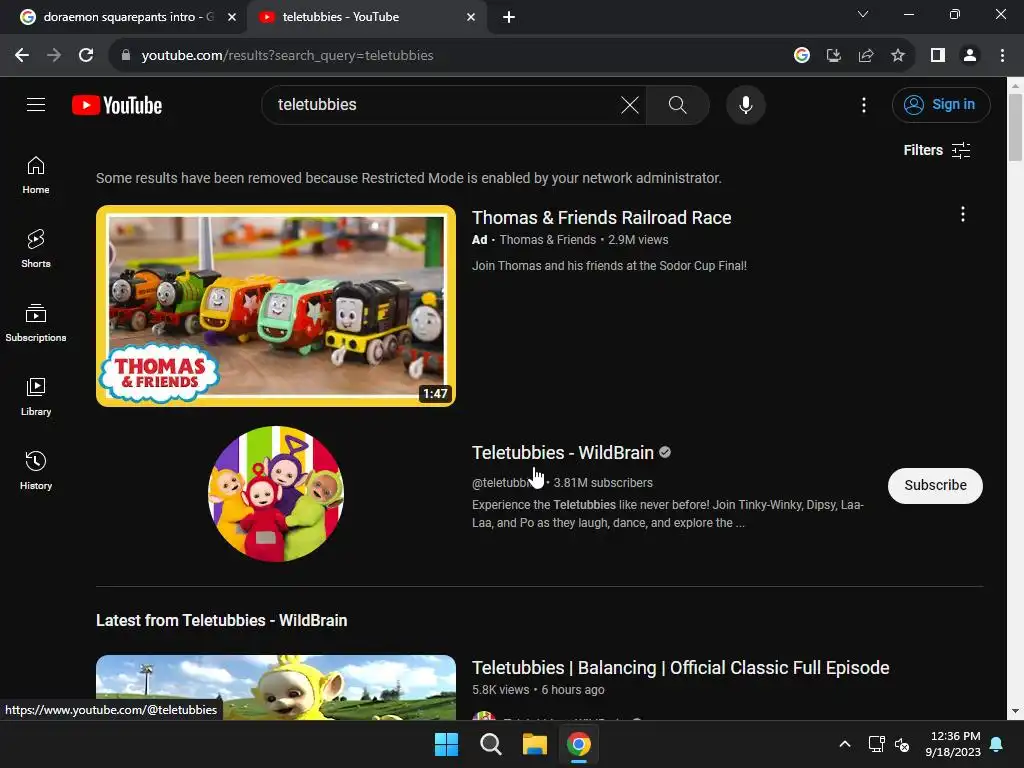Open the Windows Start menu
Viewport: 1024px width, 768px height.
(447, 744)
